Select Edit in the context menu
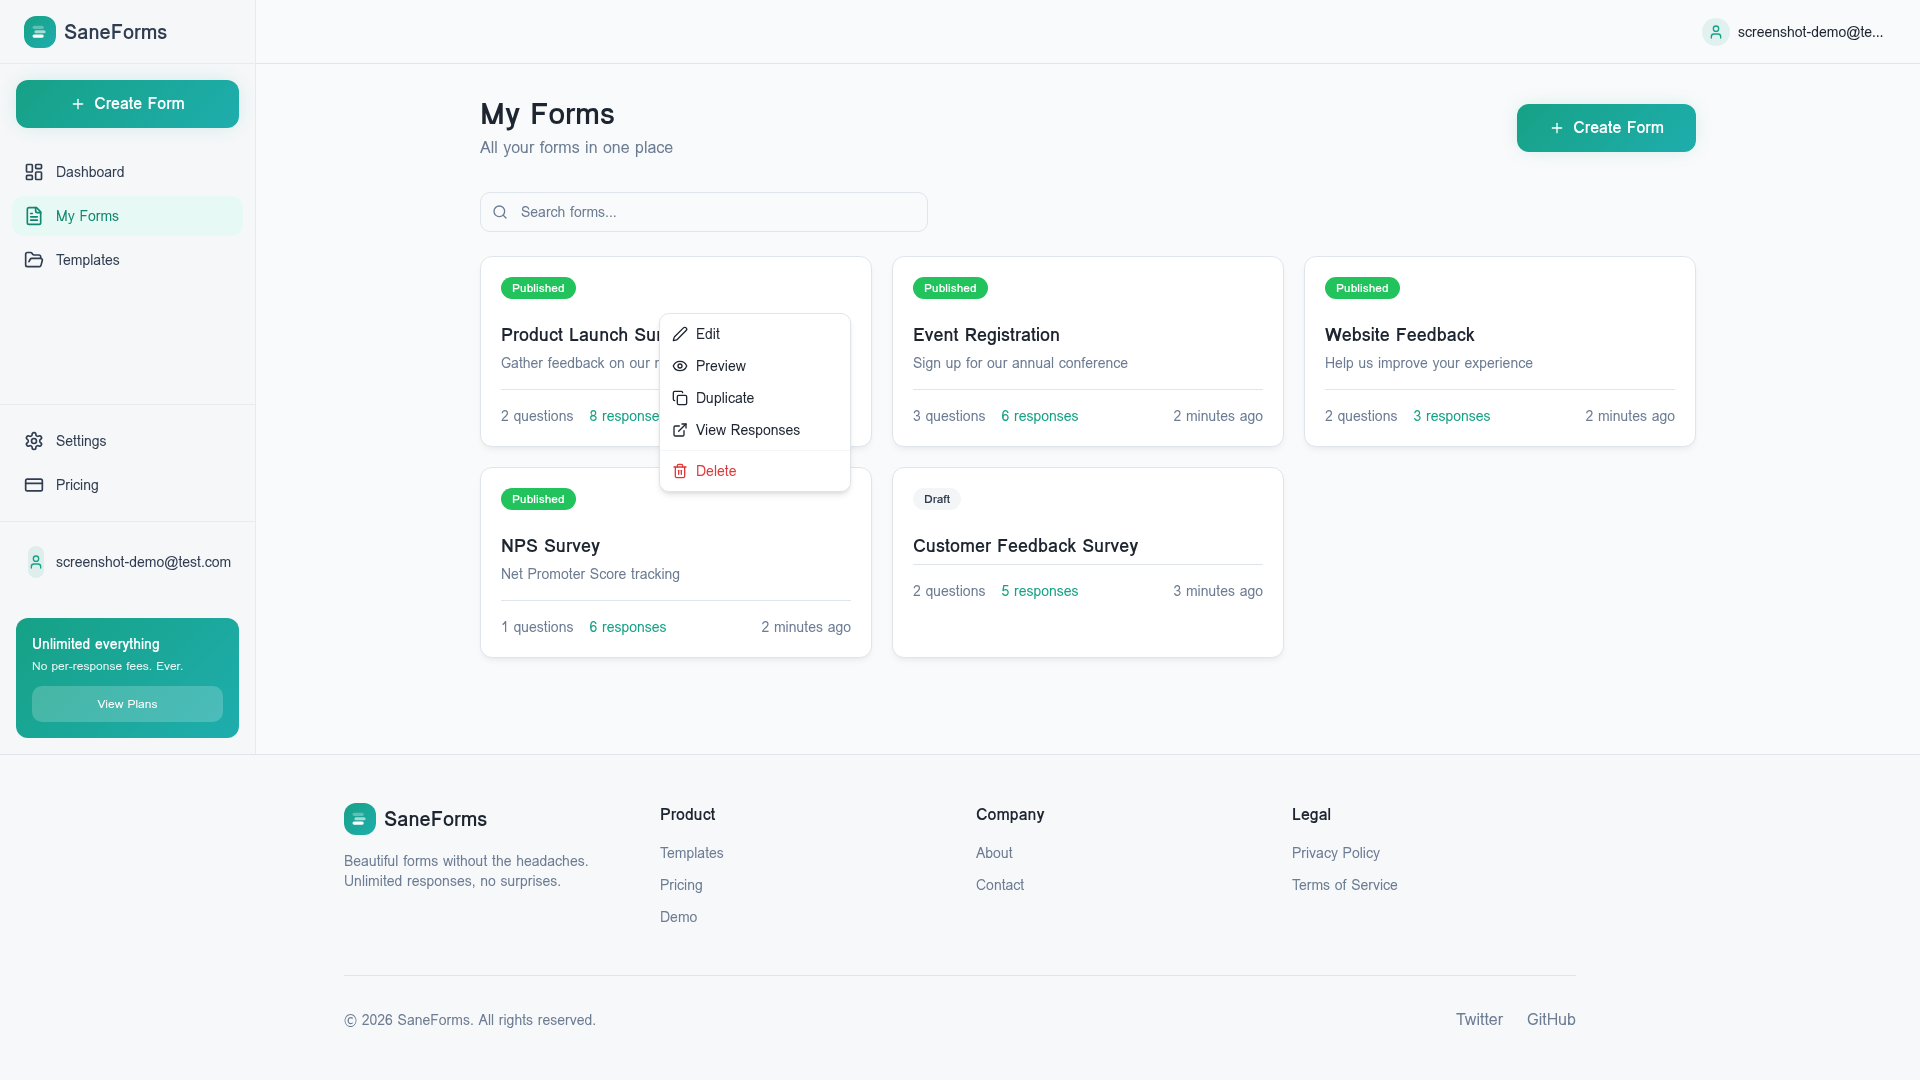1920x1080 pixels. 755,334
